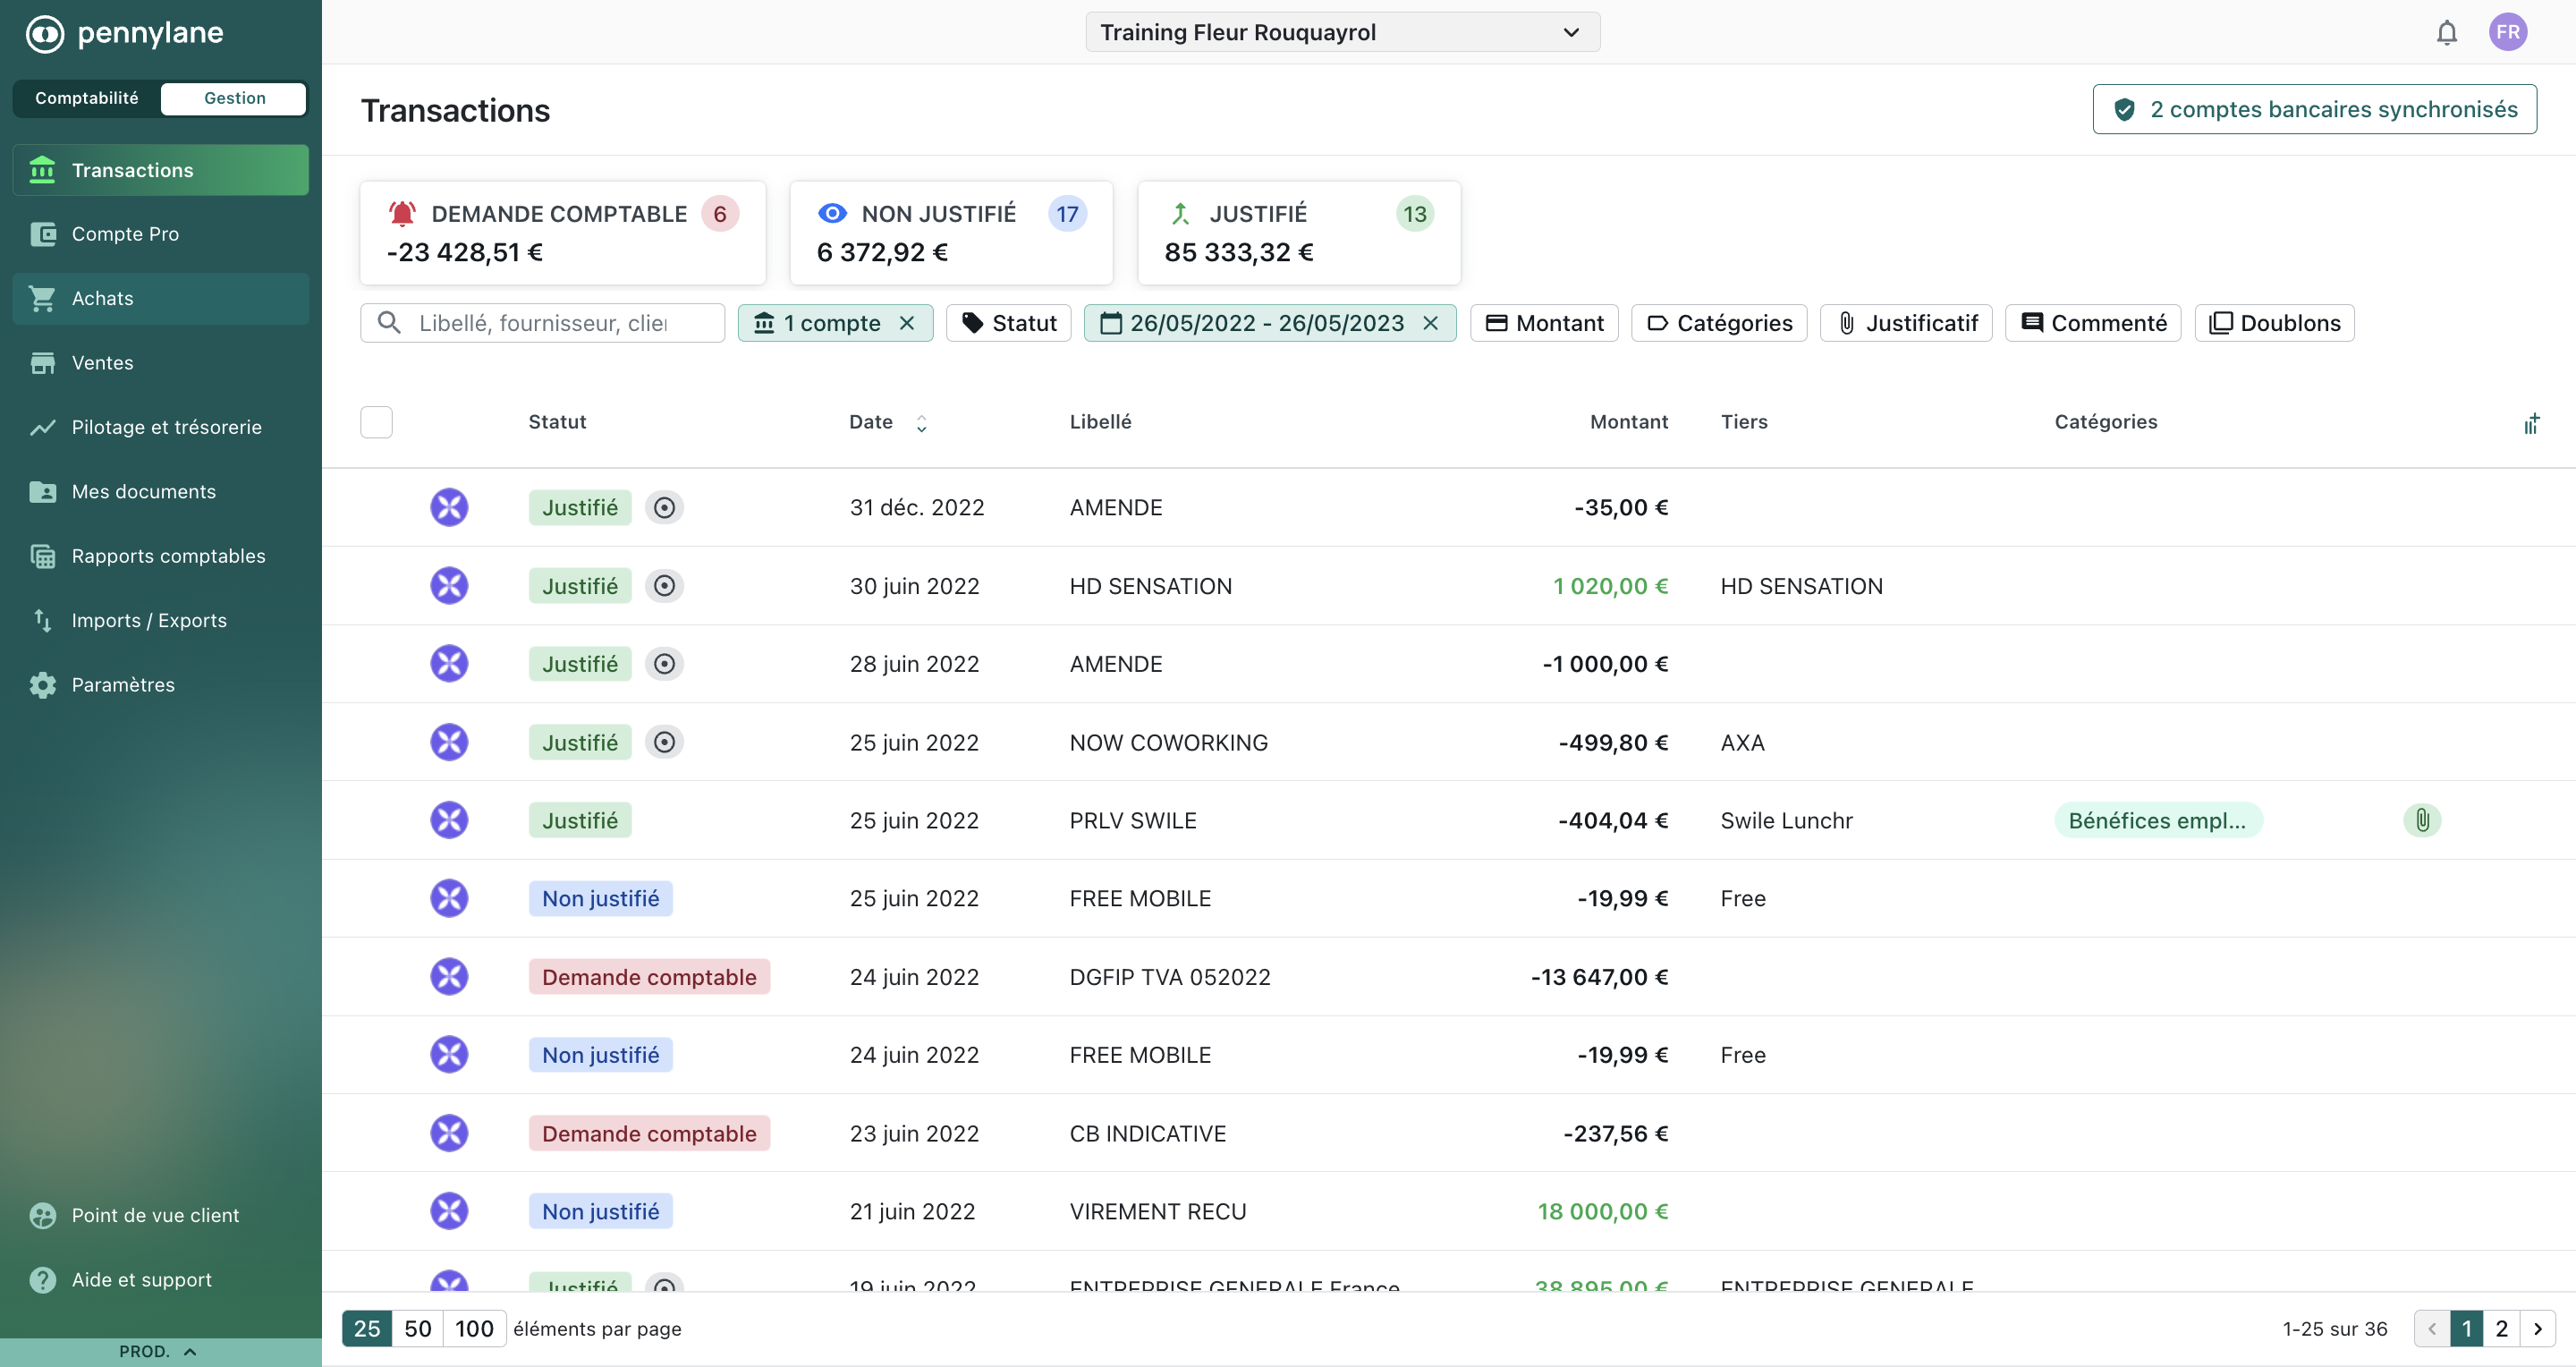
Task: Go to next page arrow
Action: point(2537,1328)
